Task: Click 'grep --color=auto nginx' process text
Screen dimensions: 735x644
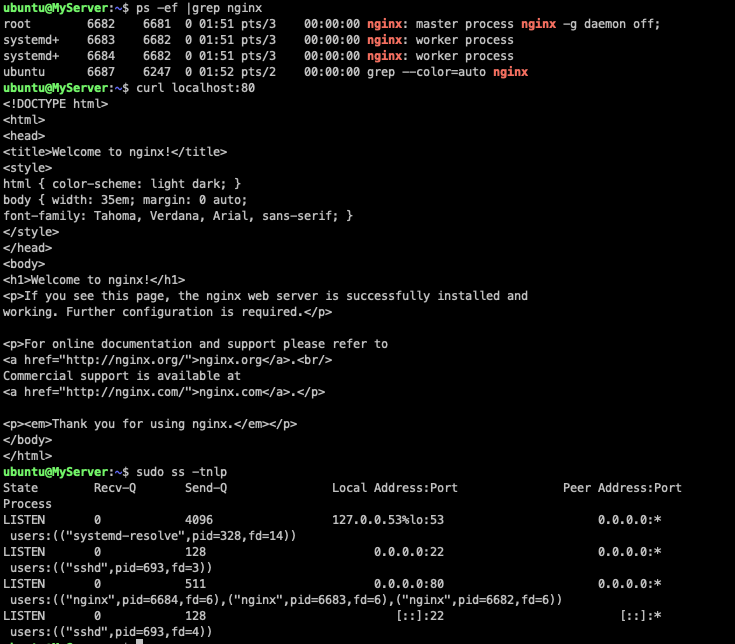Action: [447, 72]
